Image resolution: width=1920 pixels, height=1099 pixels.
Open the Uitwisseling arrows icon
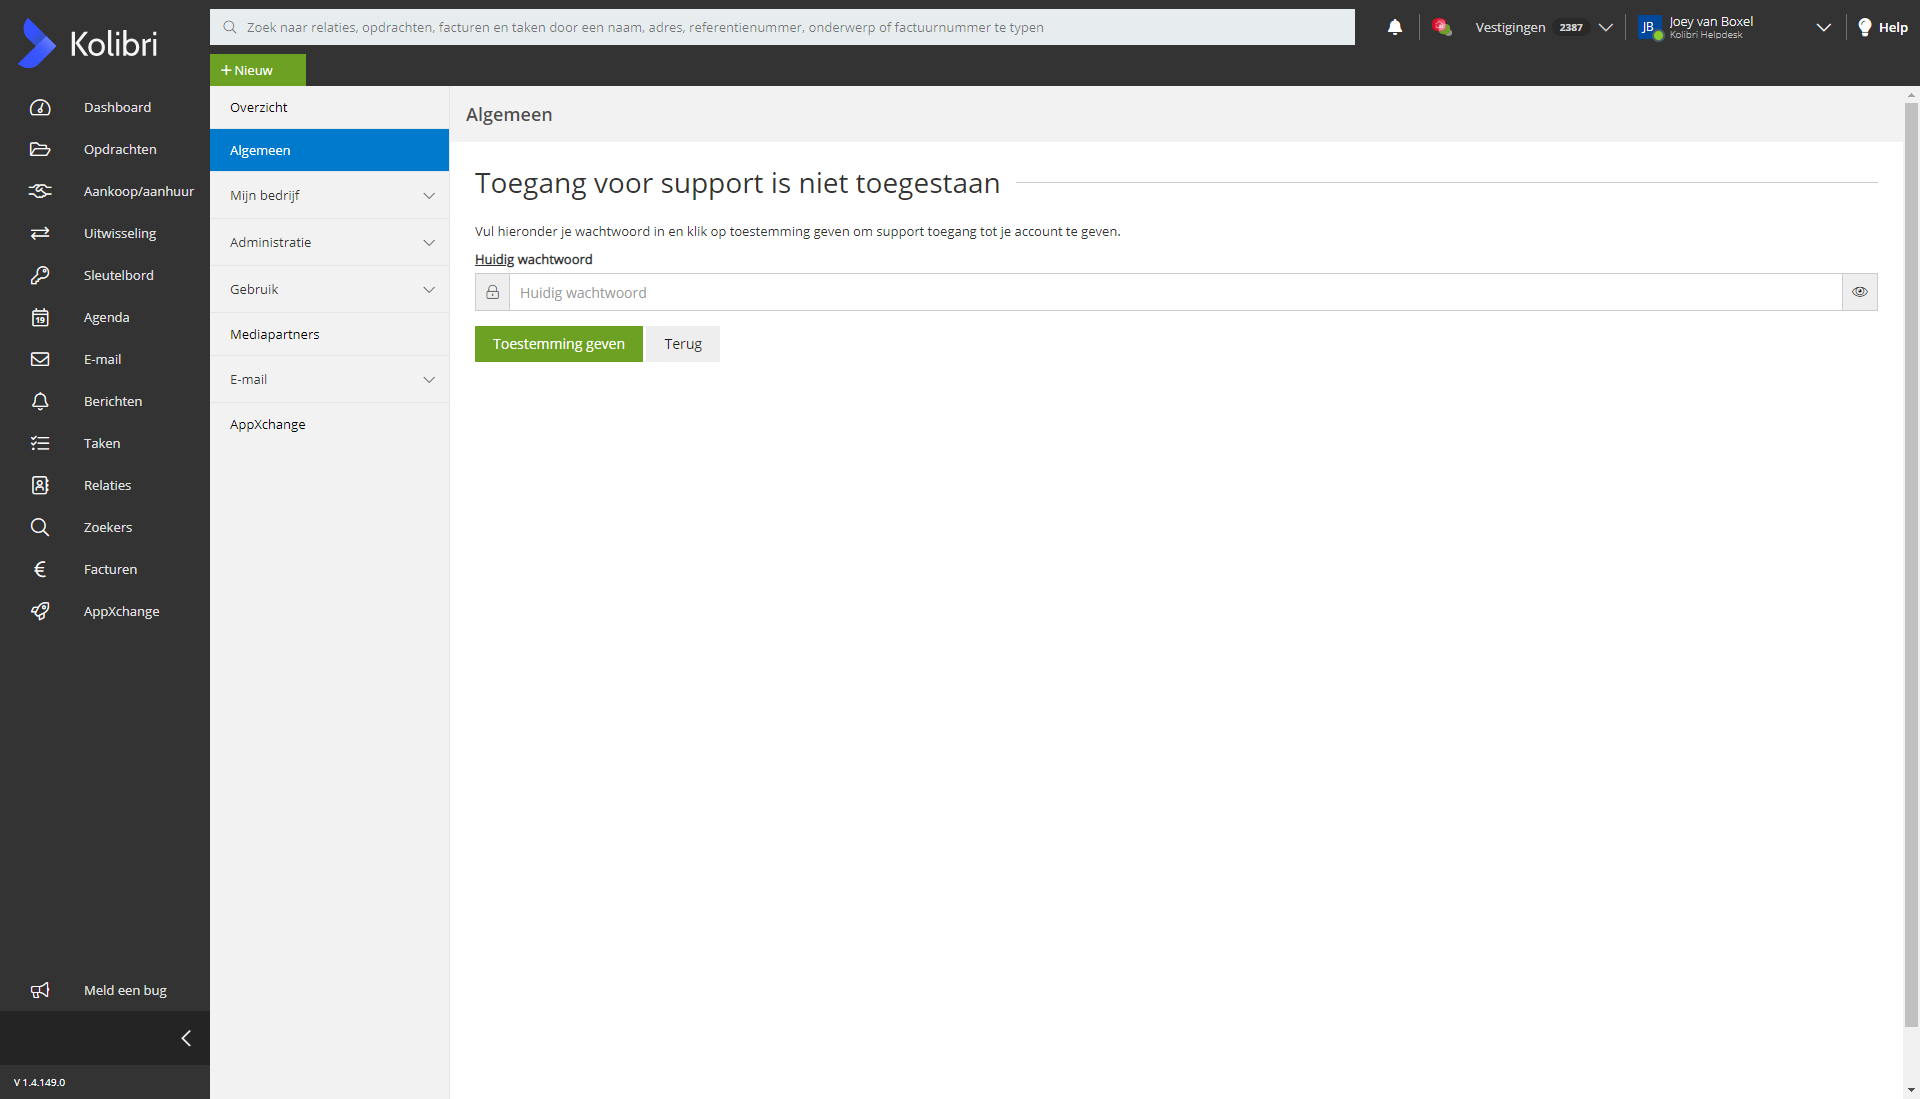pos(40,233)
